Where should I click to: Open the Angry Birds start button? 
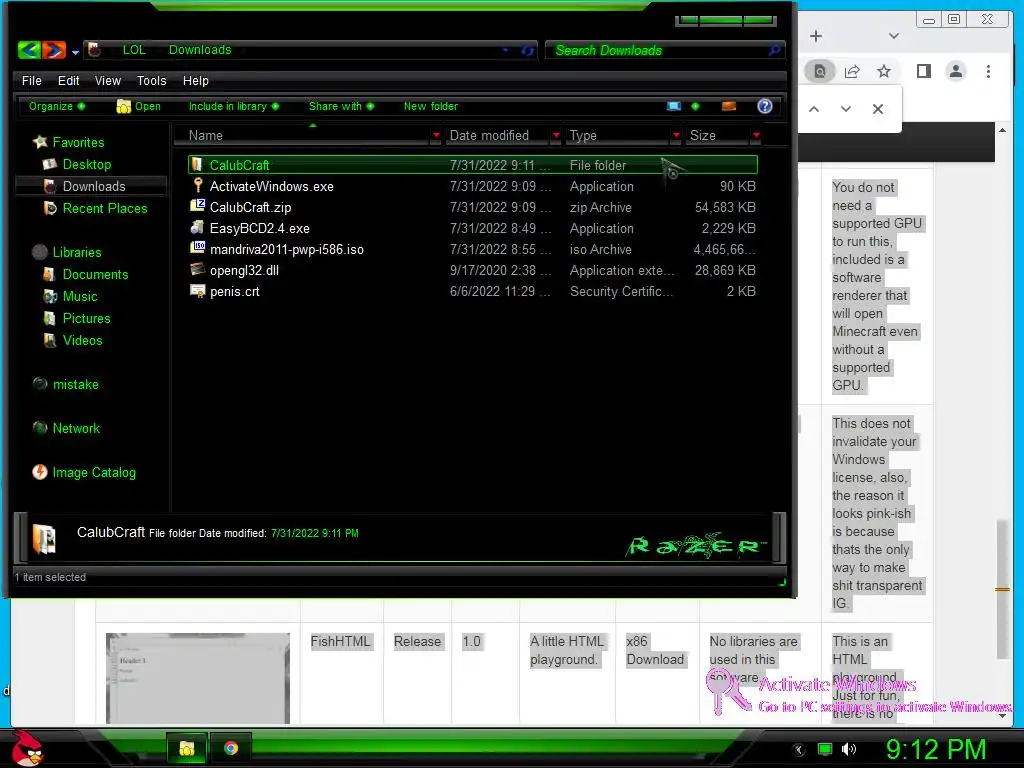tap(27, 748)
